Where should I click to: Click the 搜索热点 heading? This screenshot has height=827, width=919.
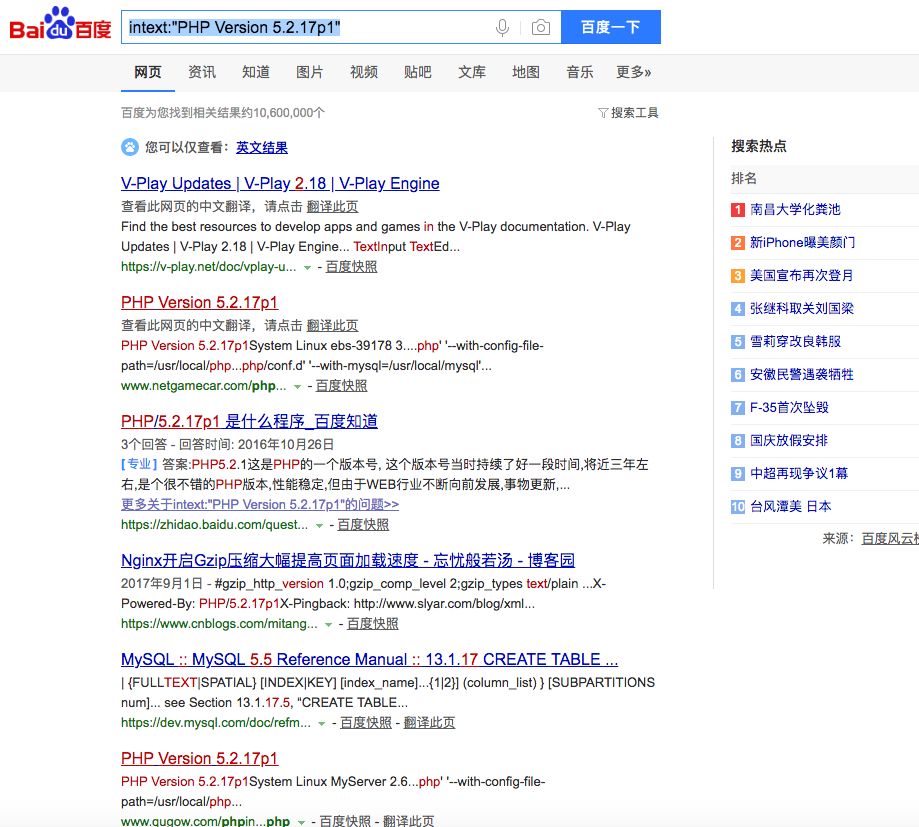[758, 146]
